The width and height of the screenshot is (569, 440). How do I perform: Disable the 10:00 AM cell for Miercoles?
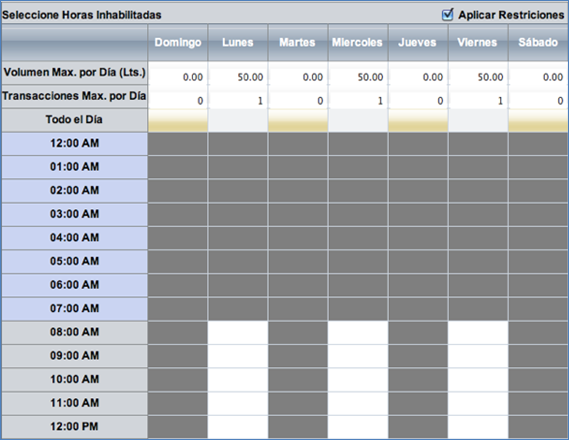click(x=358, y=380)
